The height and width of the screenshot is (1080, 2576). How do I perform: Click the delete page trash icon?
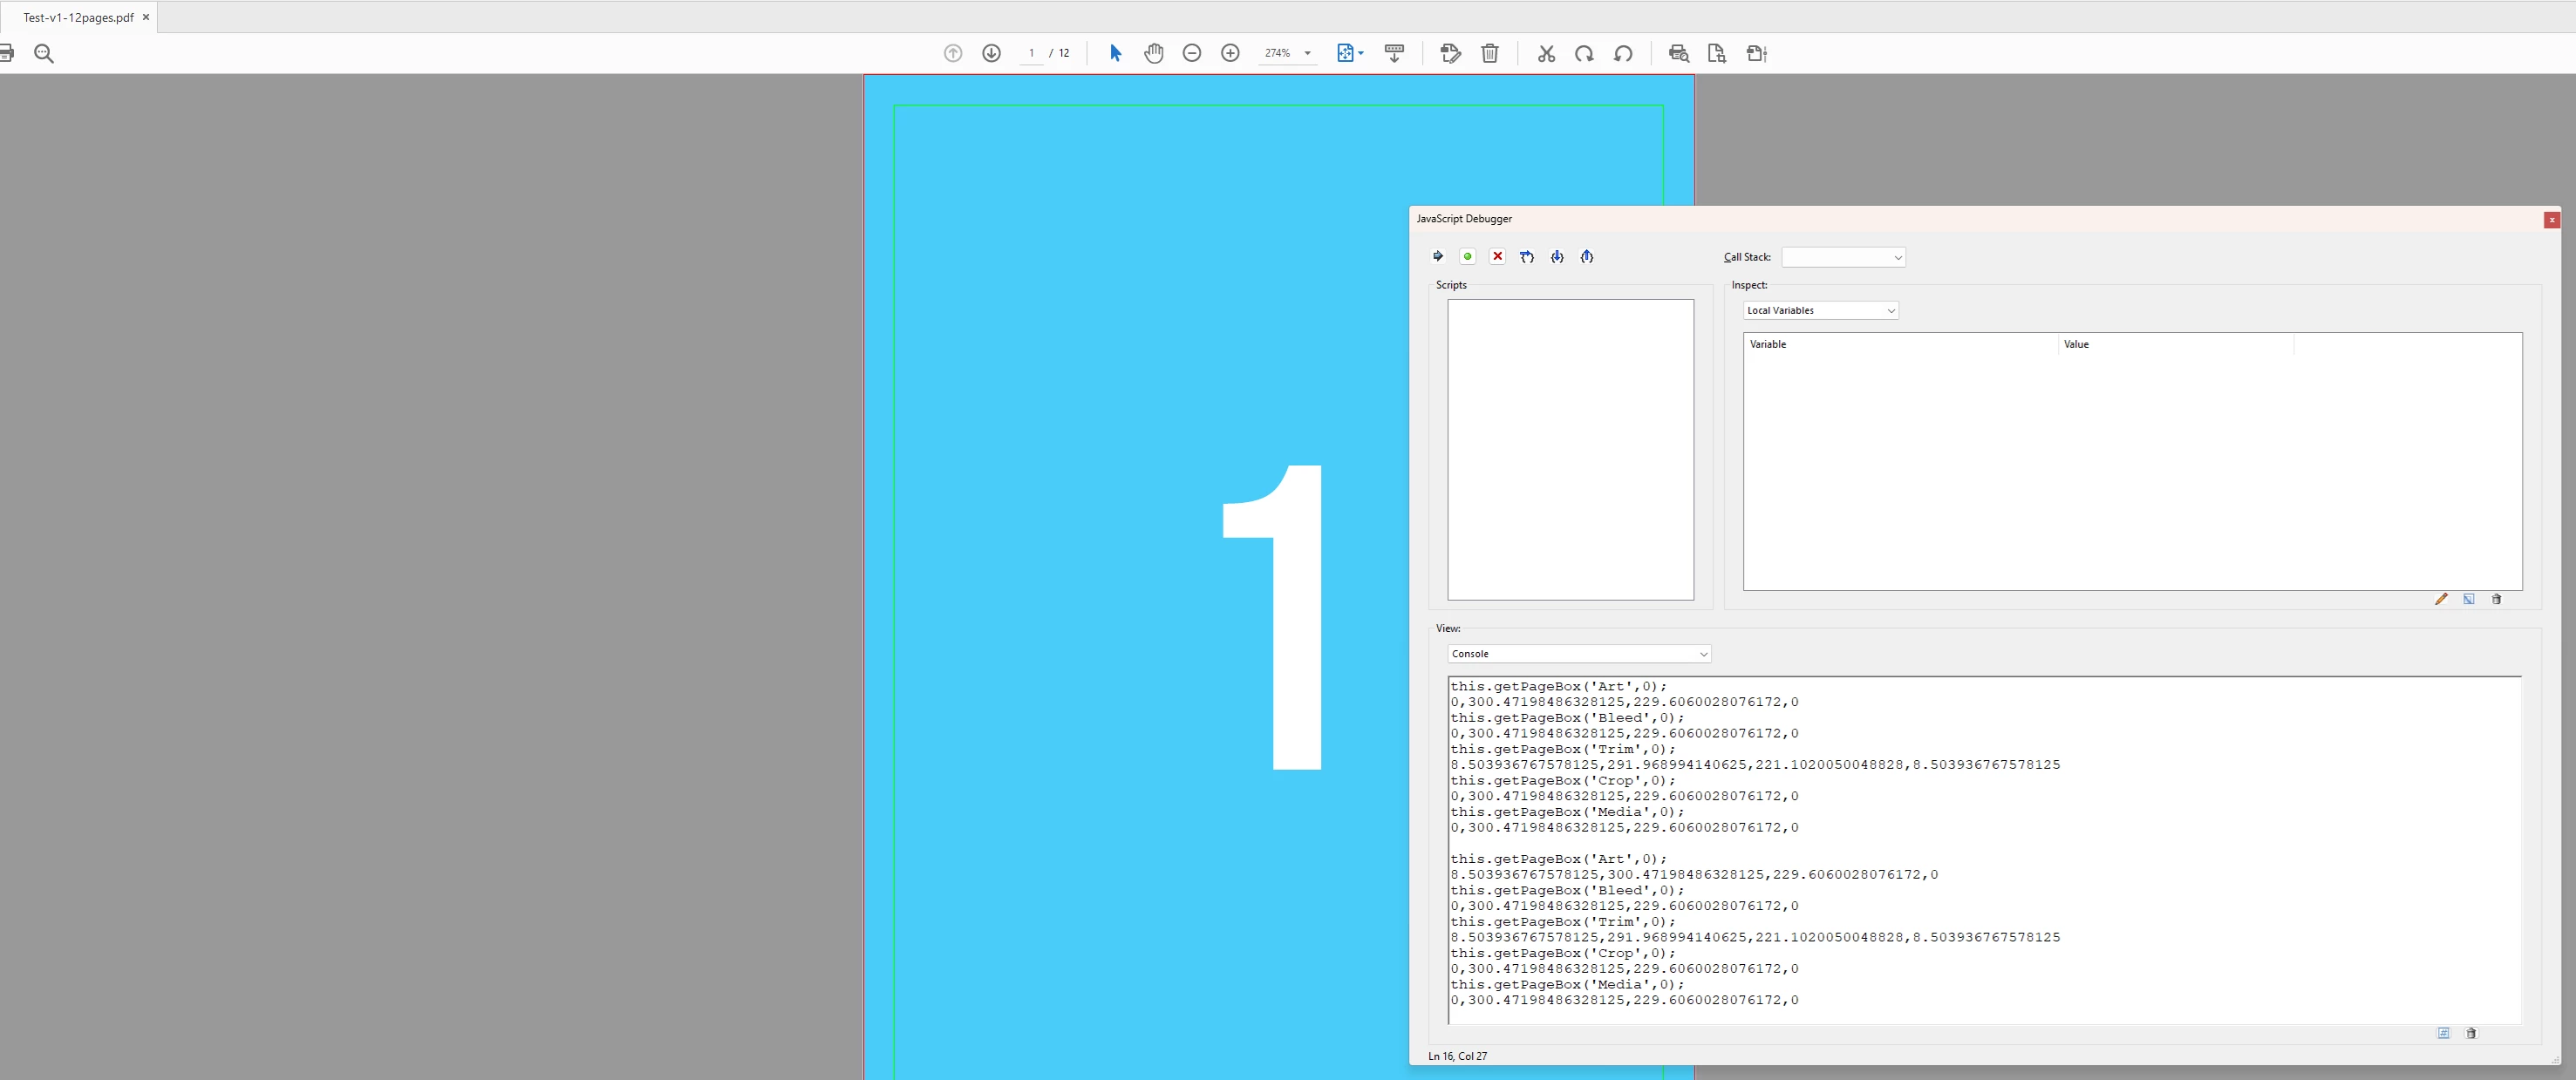pos(1489,53)
